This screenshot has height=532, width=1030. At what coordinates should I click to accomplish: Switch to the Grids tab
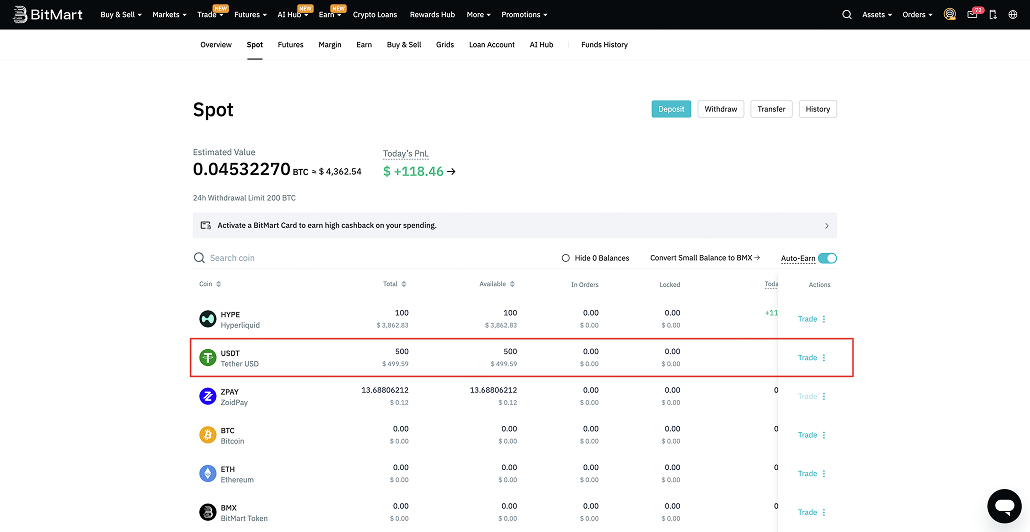tap(445, 45)
